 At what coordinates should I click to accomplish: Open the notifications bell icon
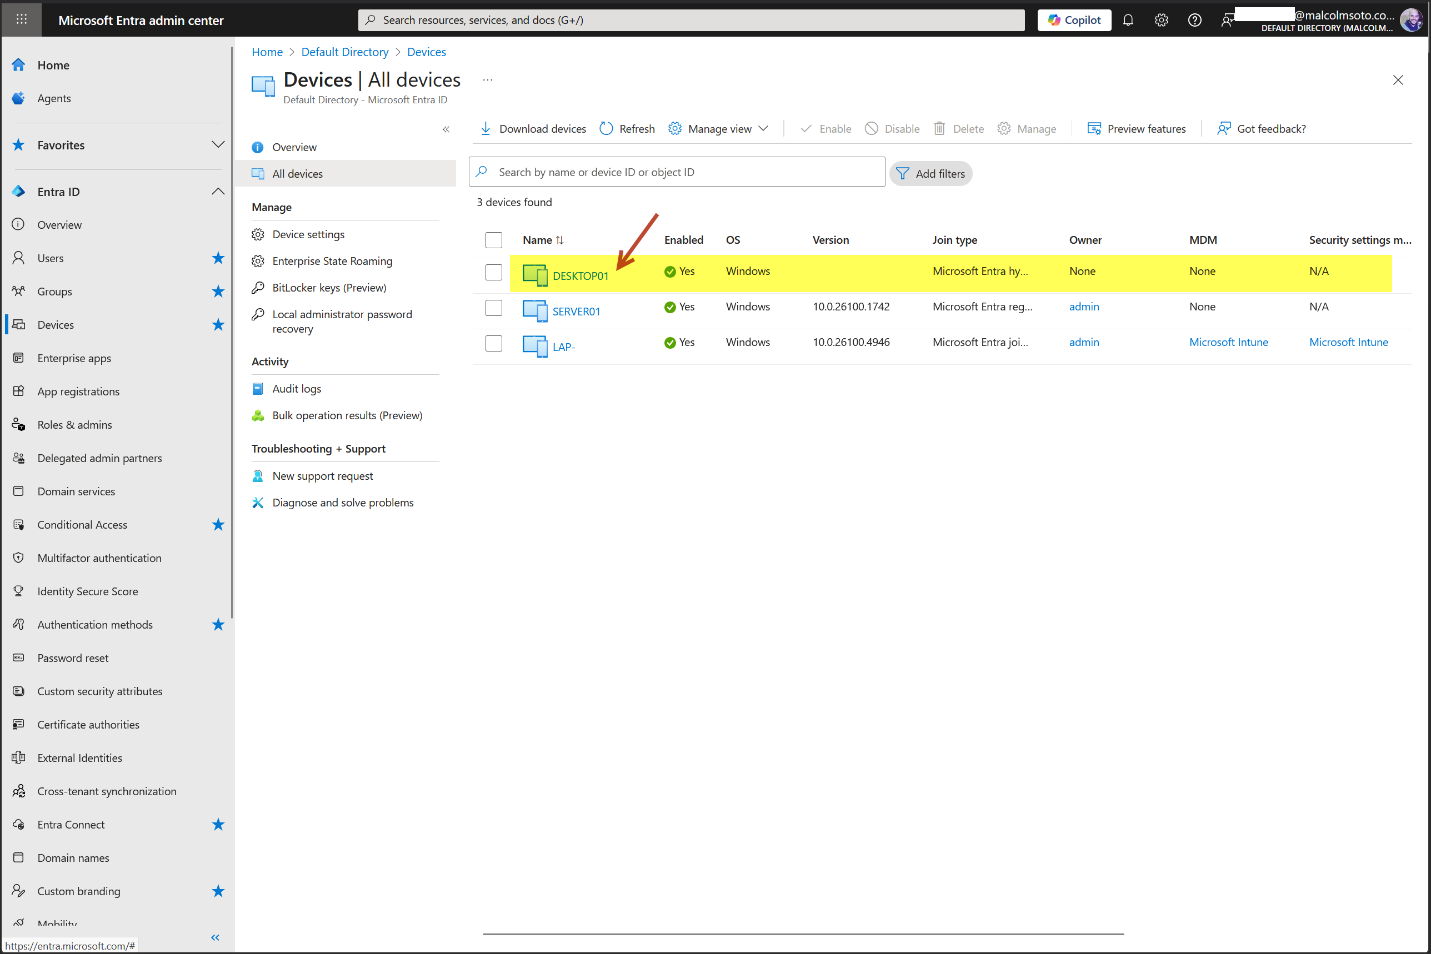(x=1128, y=20)
